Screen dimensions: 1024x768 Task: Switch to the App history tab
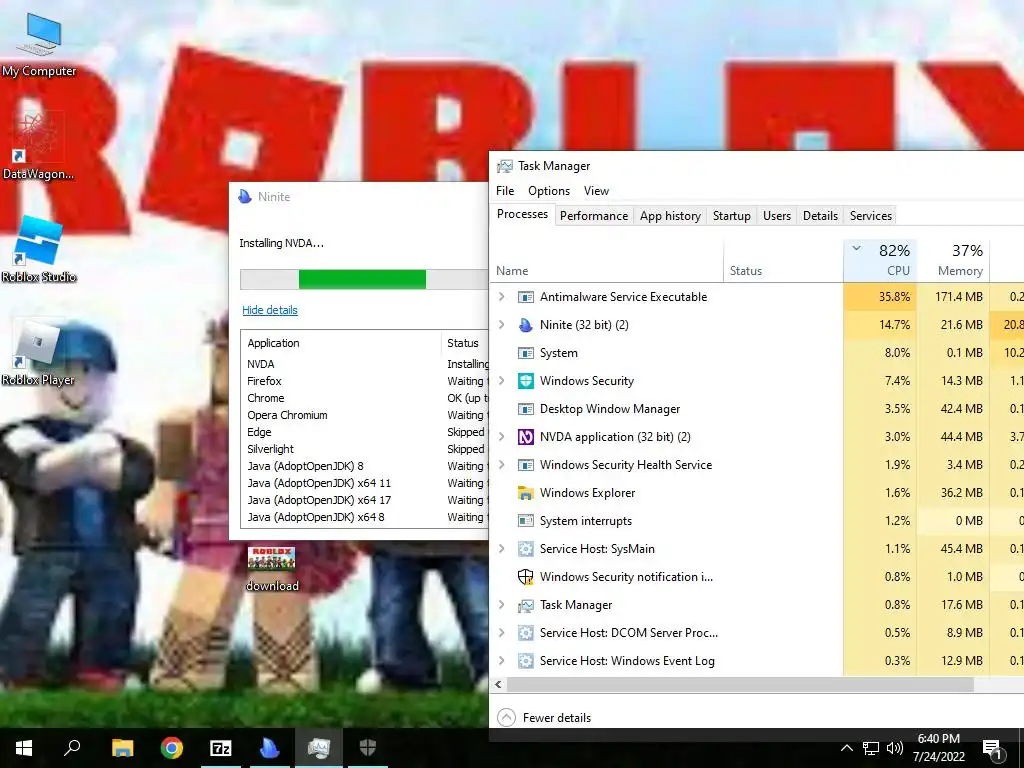[x=670, y=216]
